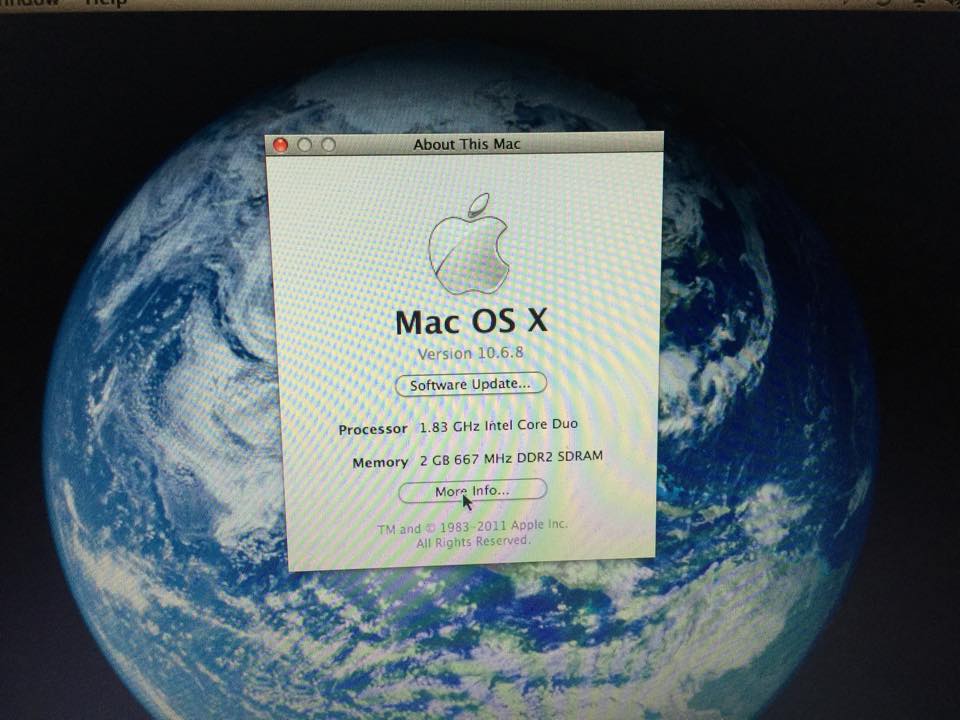Screen dimensions: 960x720
Task: Click the Software Update... button
Action: [470, 384]
